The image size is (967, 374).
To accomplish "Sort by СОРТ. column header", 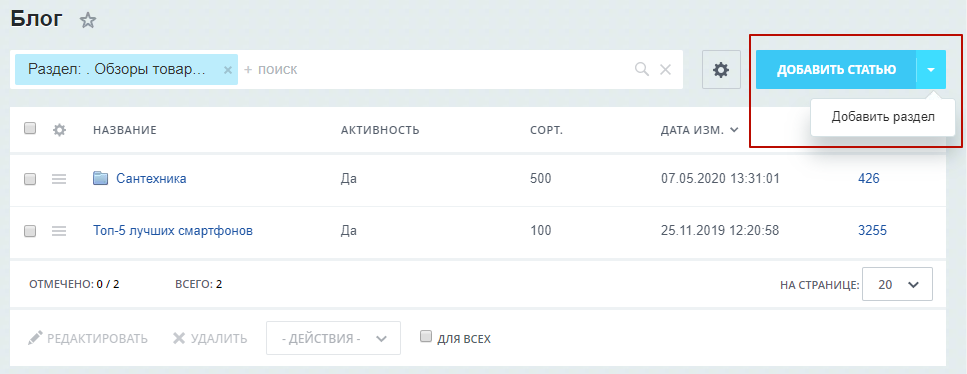I will tap(546, 130).
